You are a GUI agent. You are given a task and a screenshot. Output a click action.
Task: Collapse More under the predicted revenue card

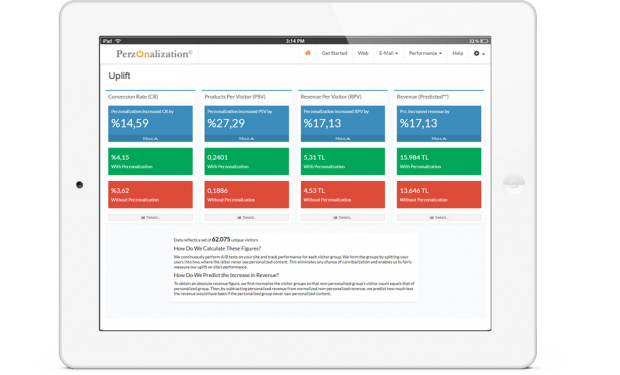[x=439, y=139]
